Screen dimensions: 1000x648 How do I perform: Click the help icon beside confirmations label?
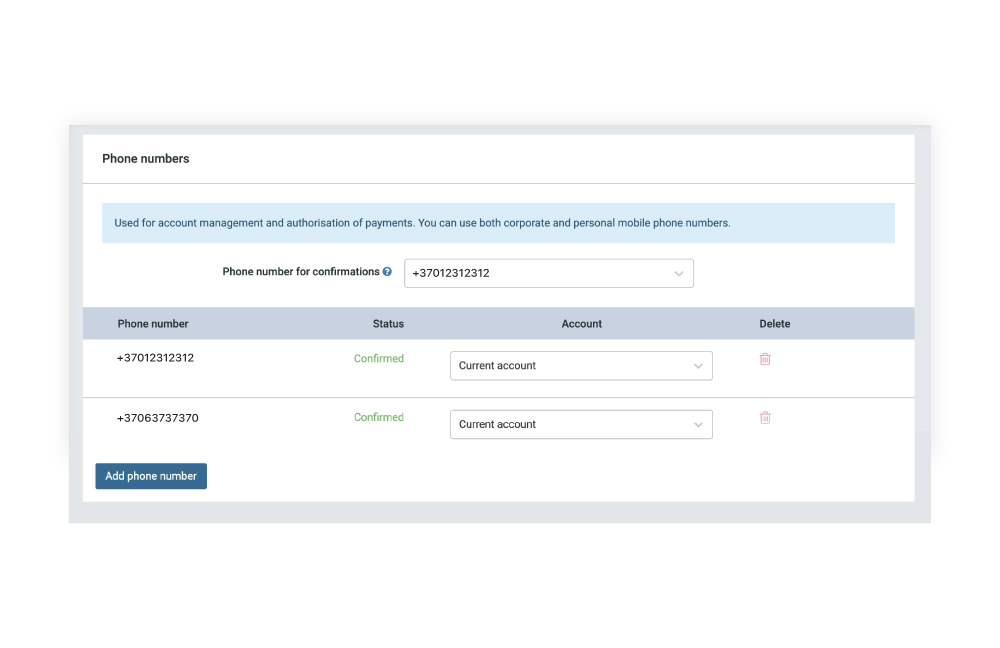[387, 272]
